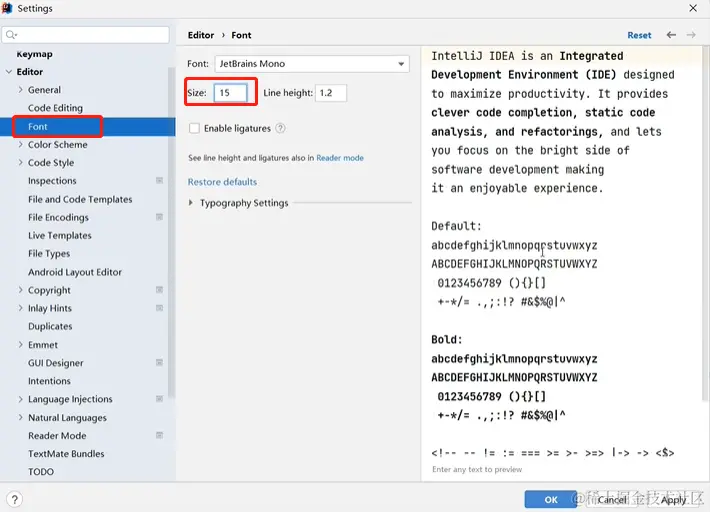Click project-level icon beside GUI Designer

pos(159,362)
